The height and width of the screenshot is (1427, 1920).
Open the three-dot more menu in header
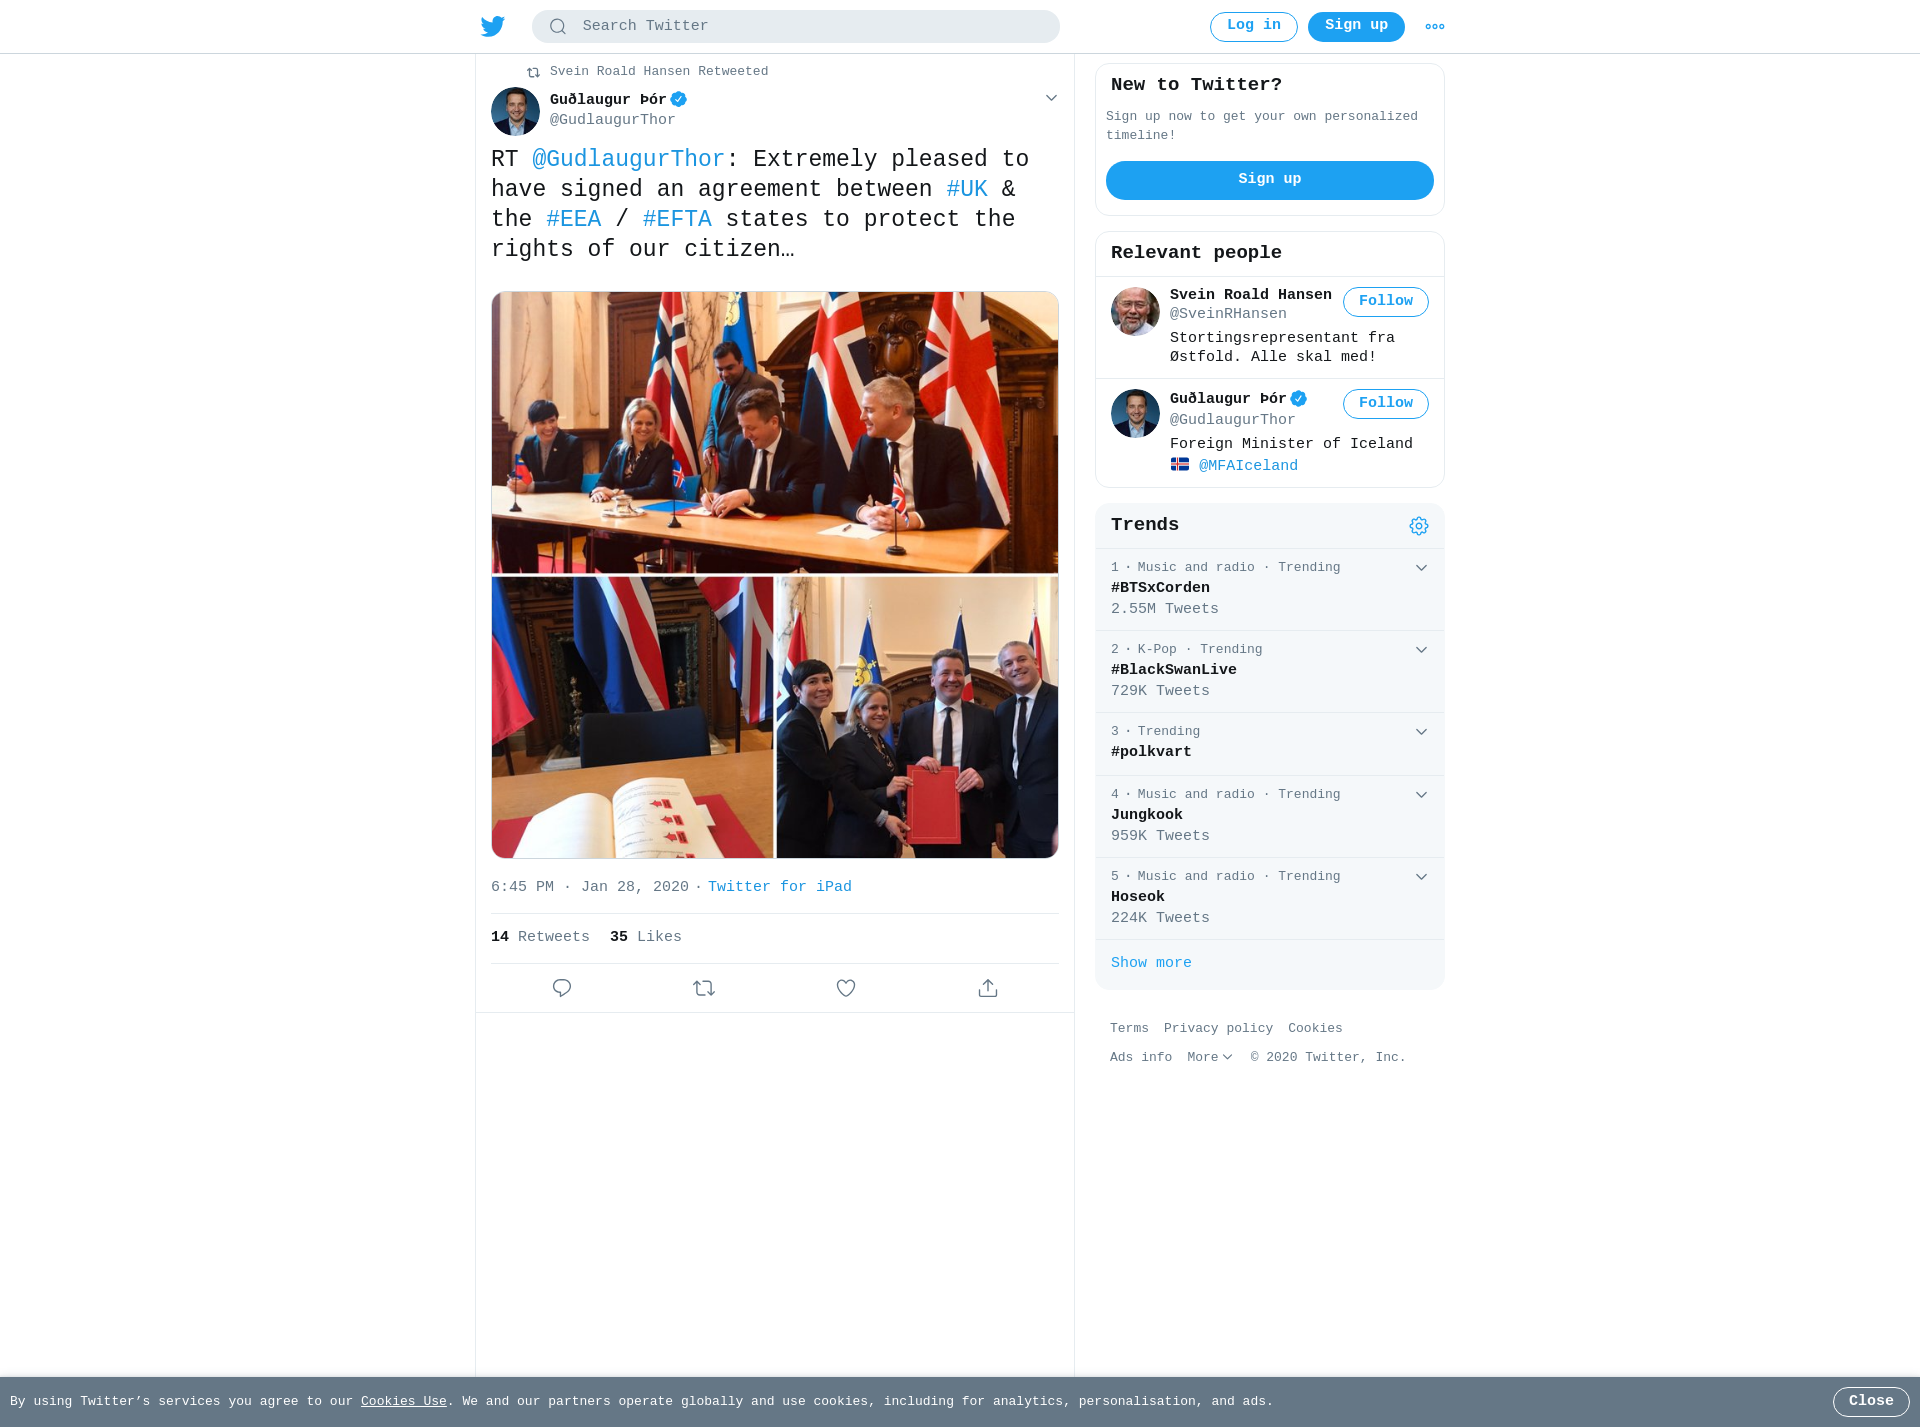pos(1435,27)
